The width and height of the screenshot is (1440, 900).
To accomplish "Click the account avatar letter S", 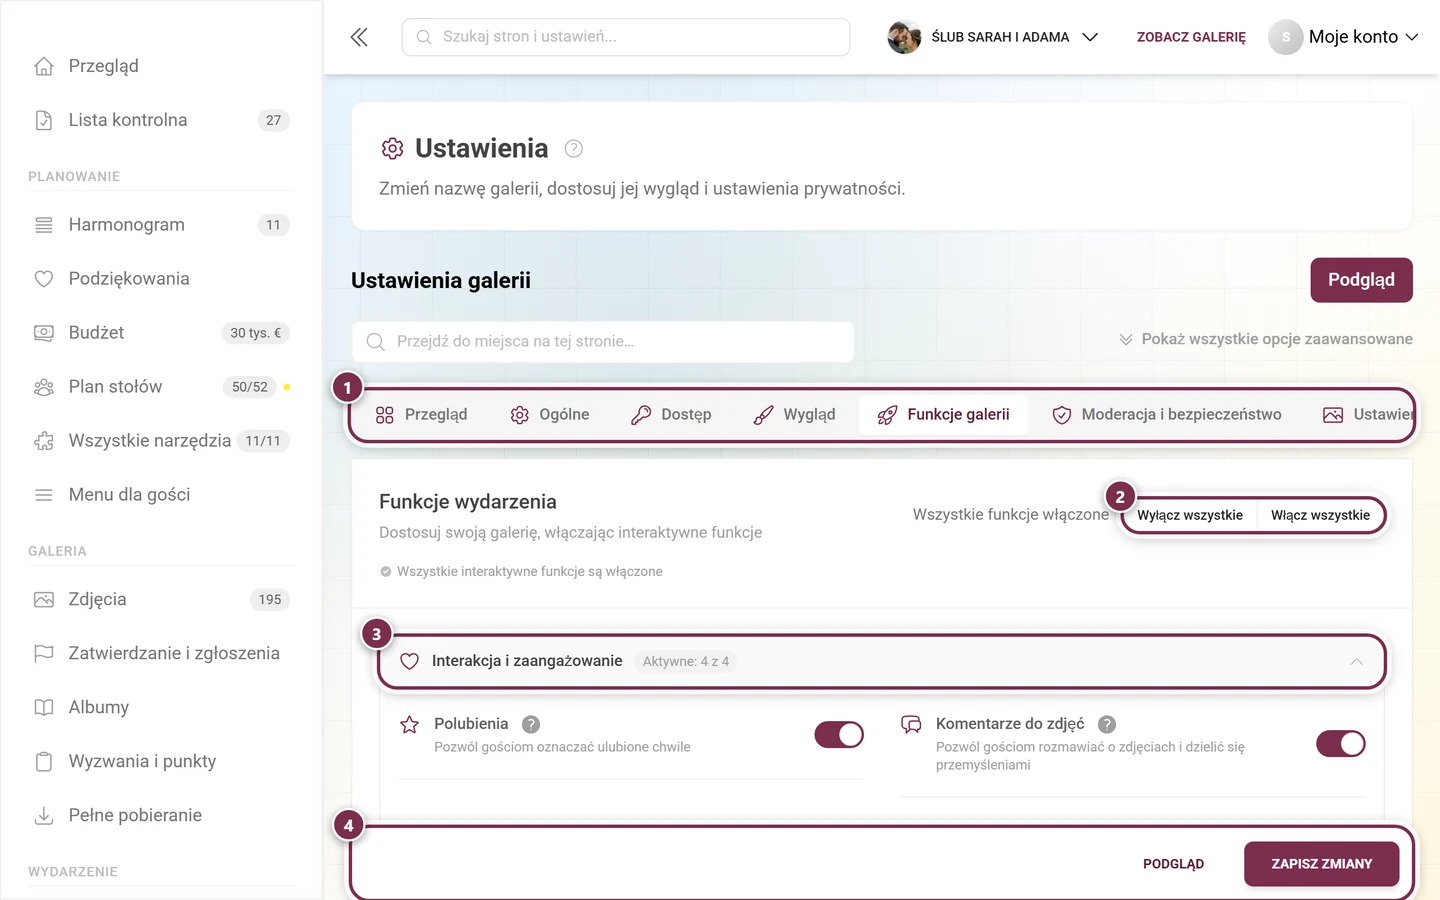I will coord(1286,37).
